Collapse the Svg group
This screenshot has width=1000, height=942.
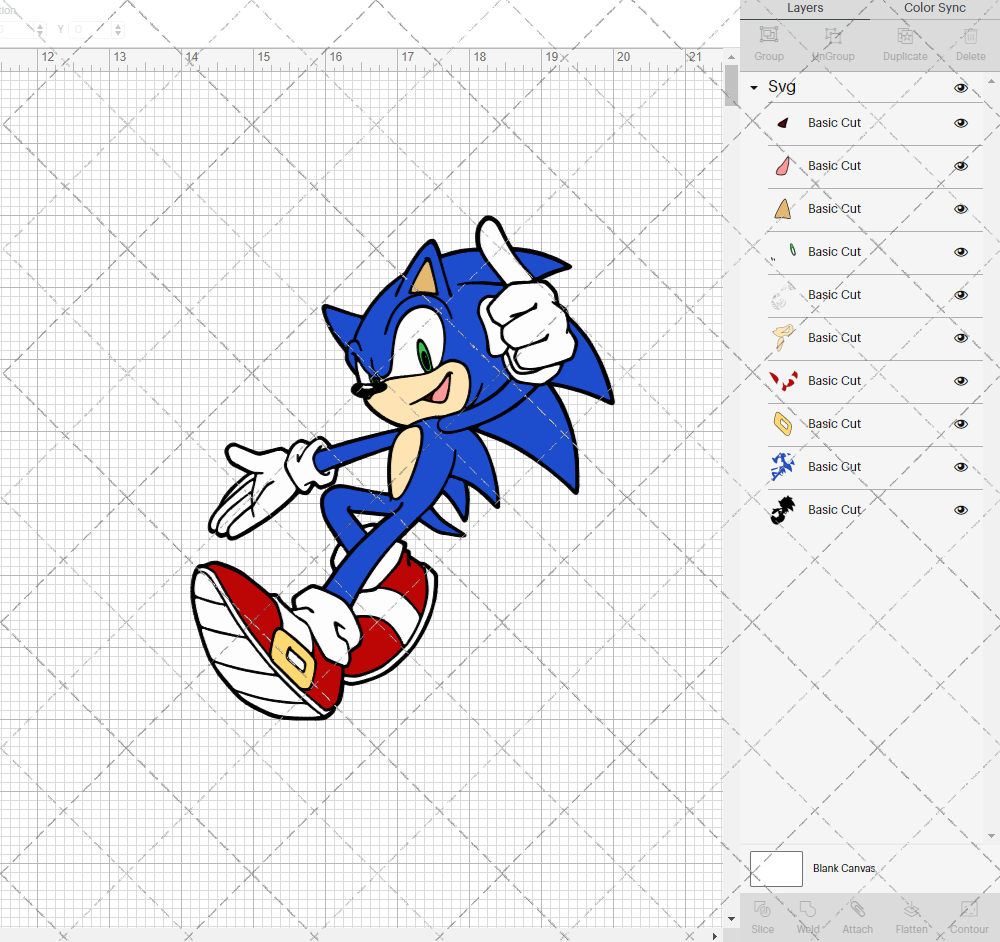click(x=753, y=88)
